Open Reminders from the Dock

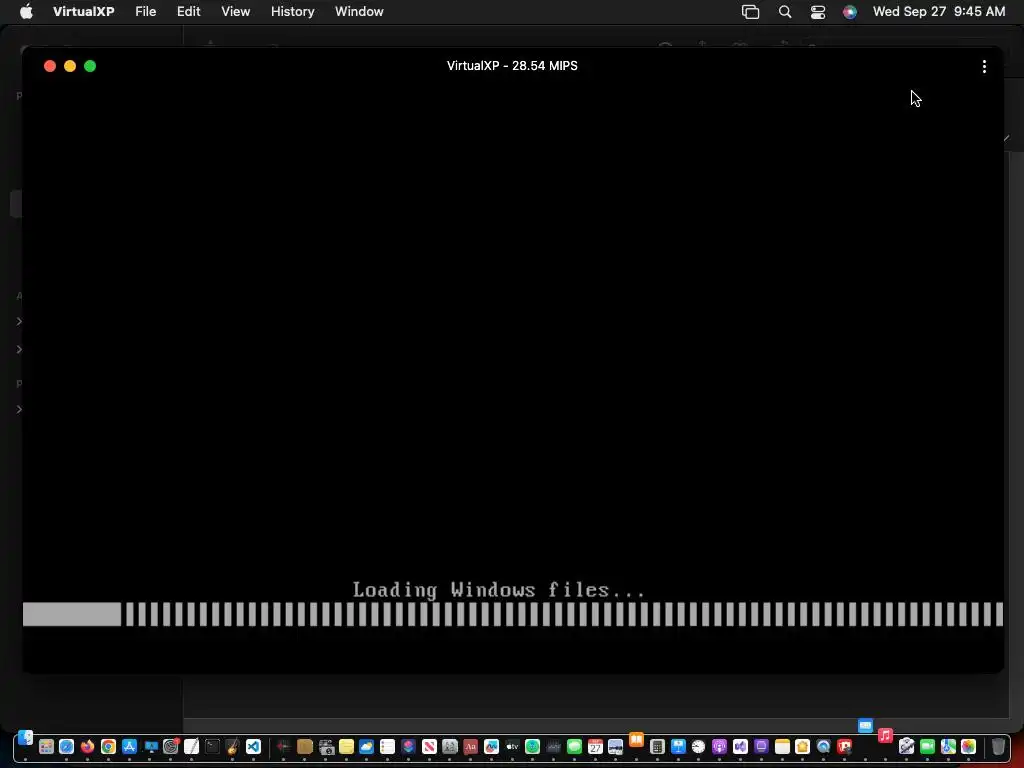click(387, 746)
